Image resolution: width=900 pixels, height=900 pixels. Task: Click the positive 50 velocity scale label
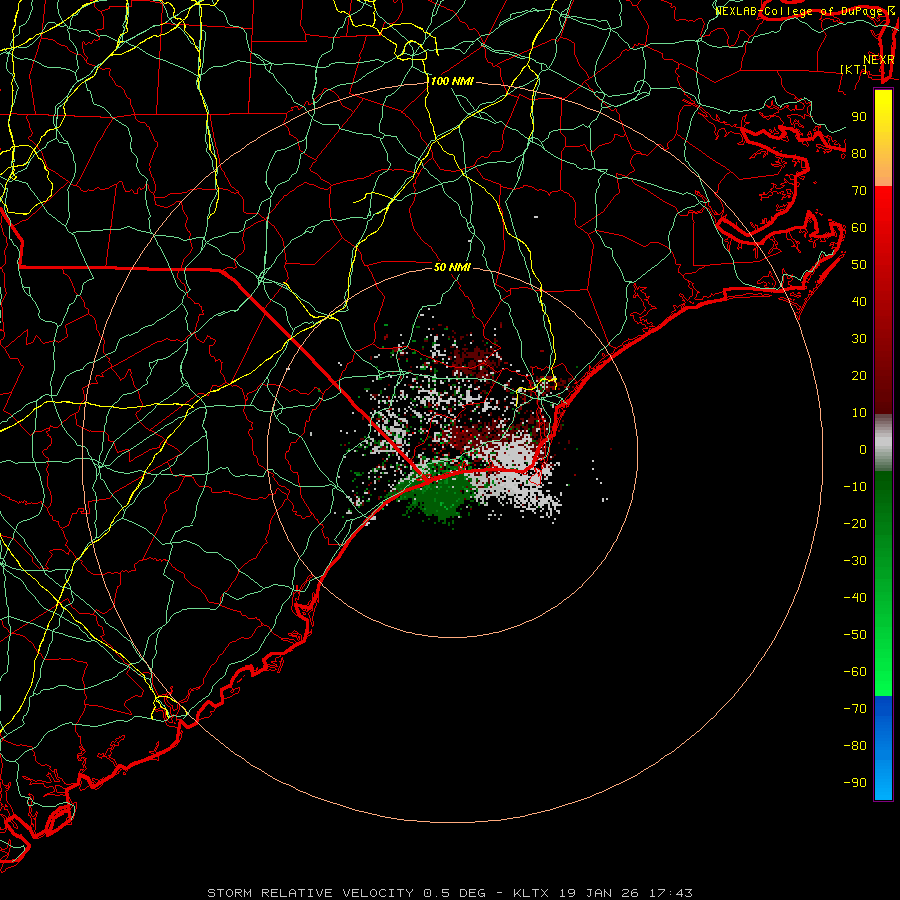point(859,265)
